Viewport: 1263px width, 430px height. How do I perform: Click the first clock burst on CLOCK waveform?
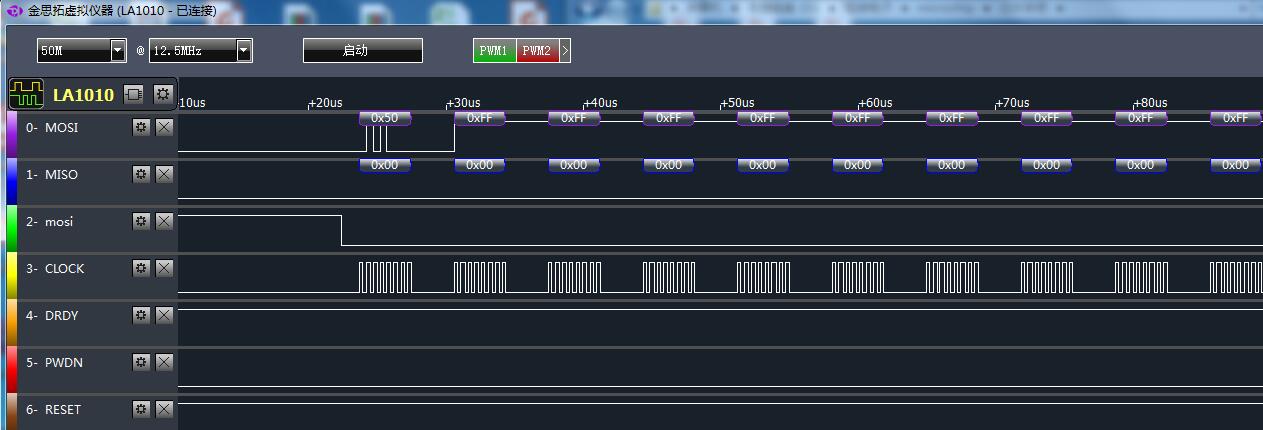(385, 277)
